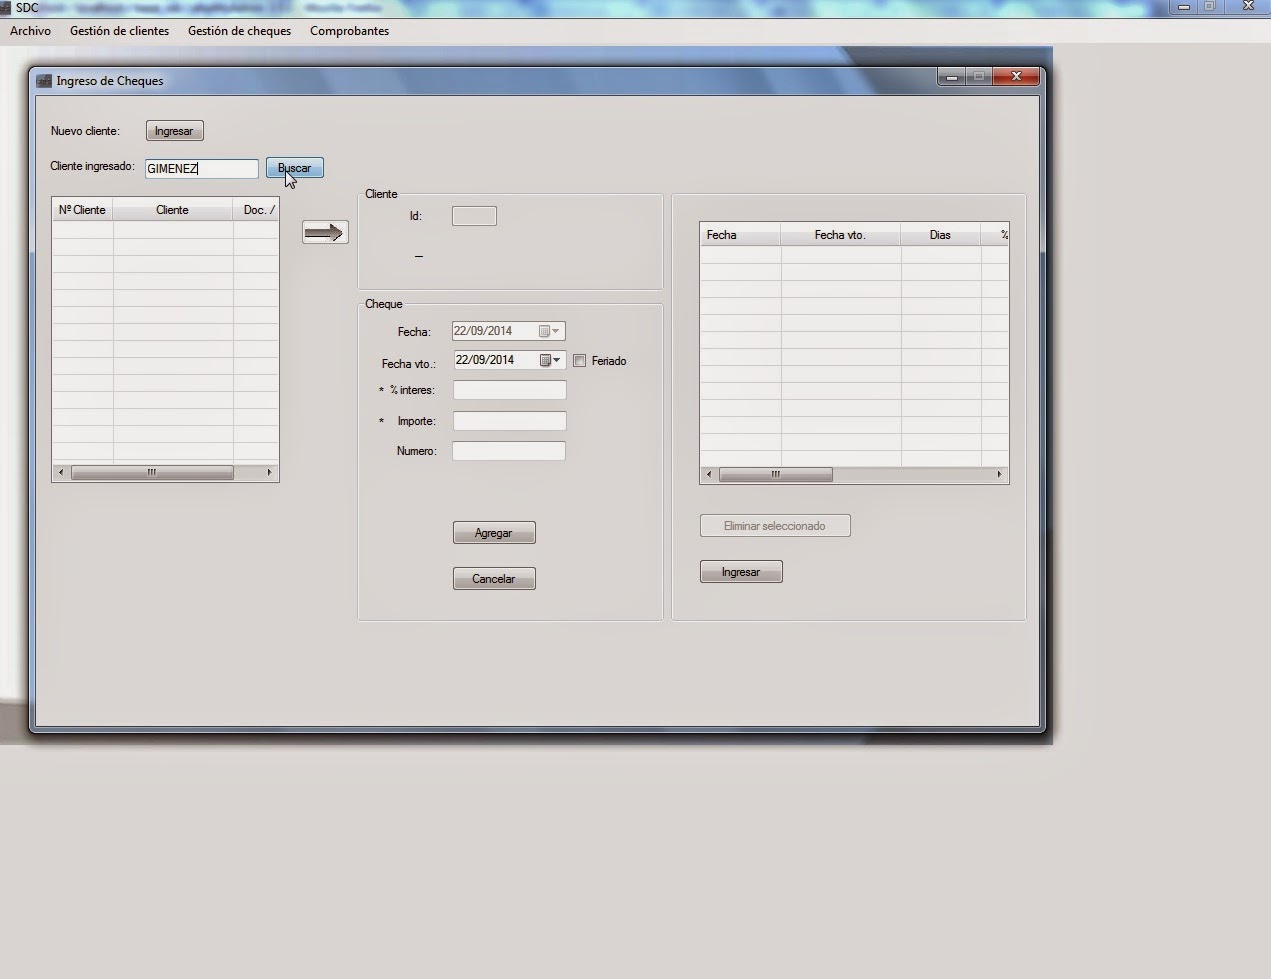Enable the Feriado checkbox
1271x979 pixels.
[x=580, y=361]
